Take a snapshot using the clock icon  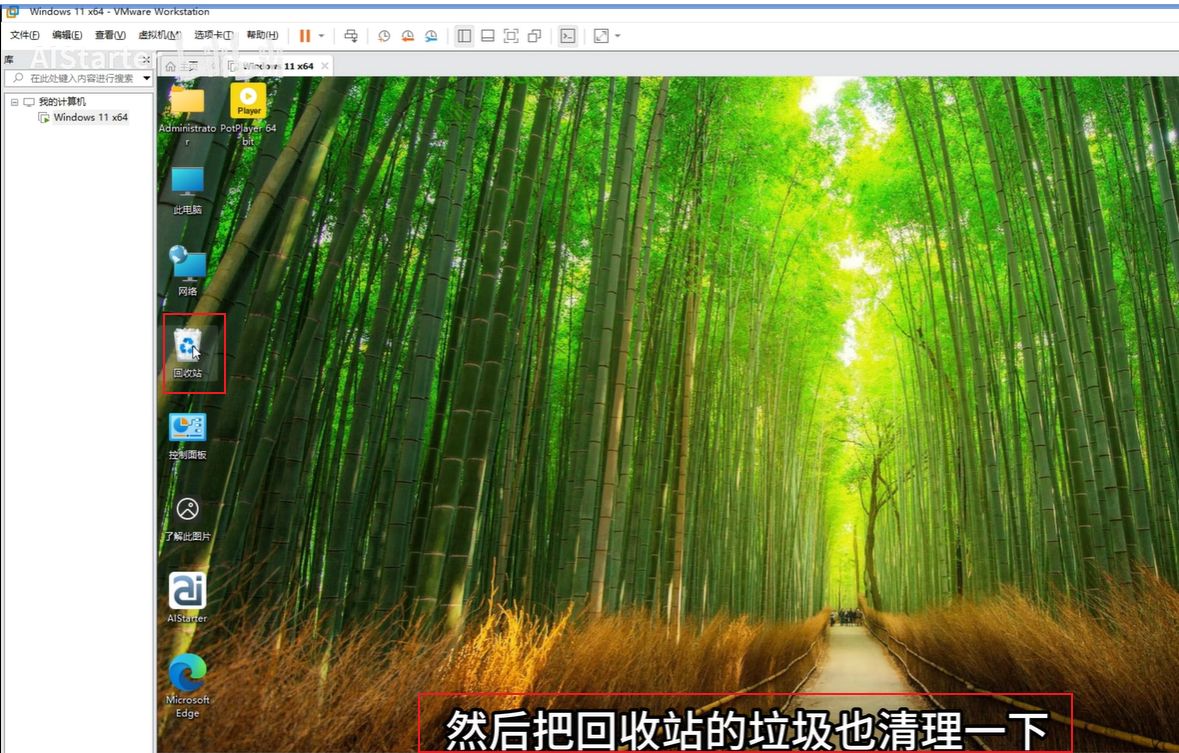(x=384, y=36)
